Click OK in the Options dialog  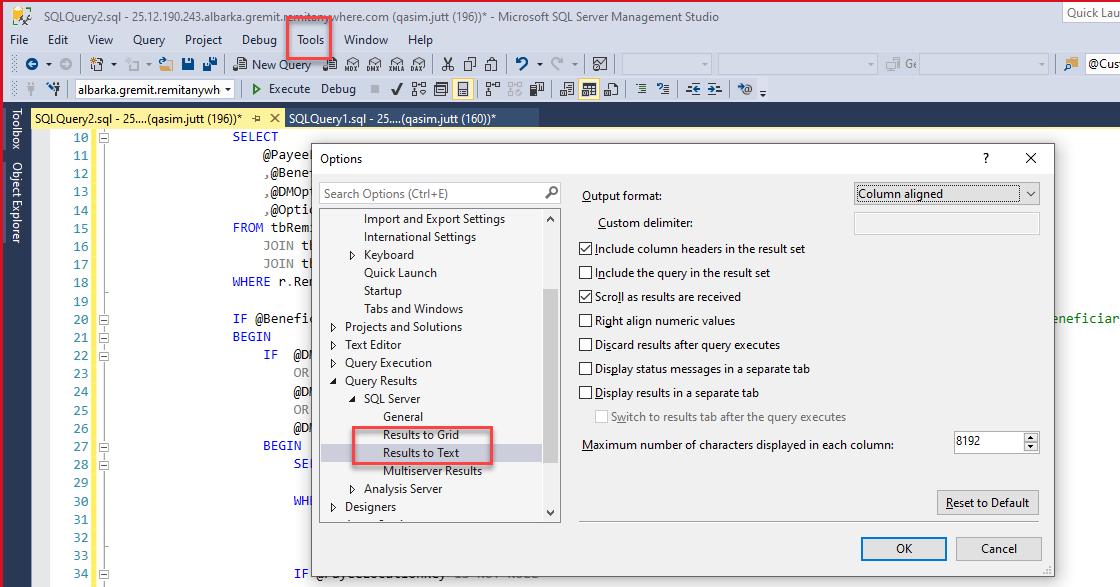(x=904, y=548)
